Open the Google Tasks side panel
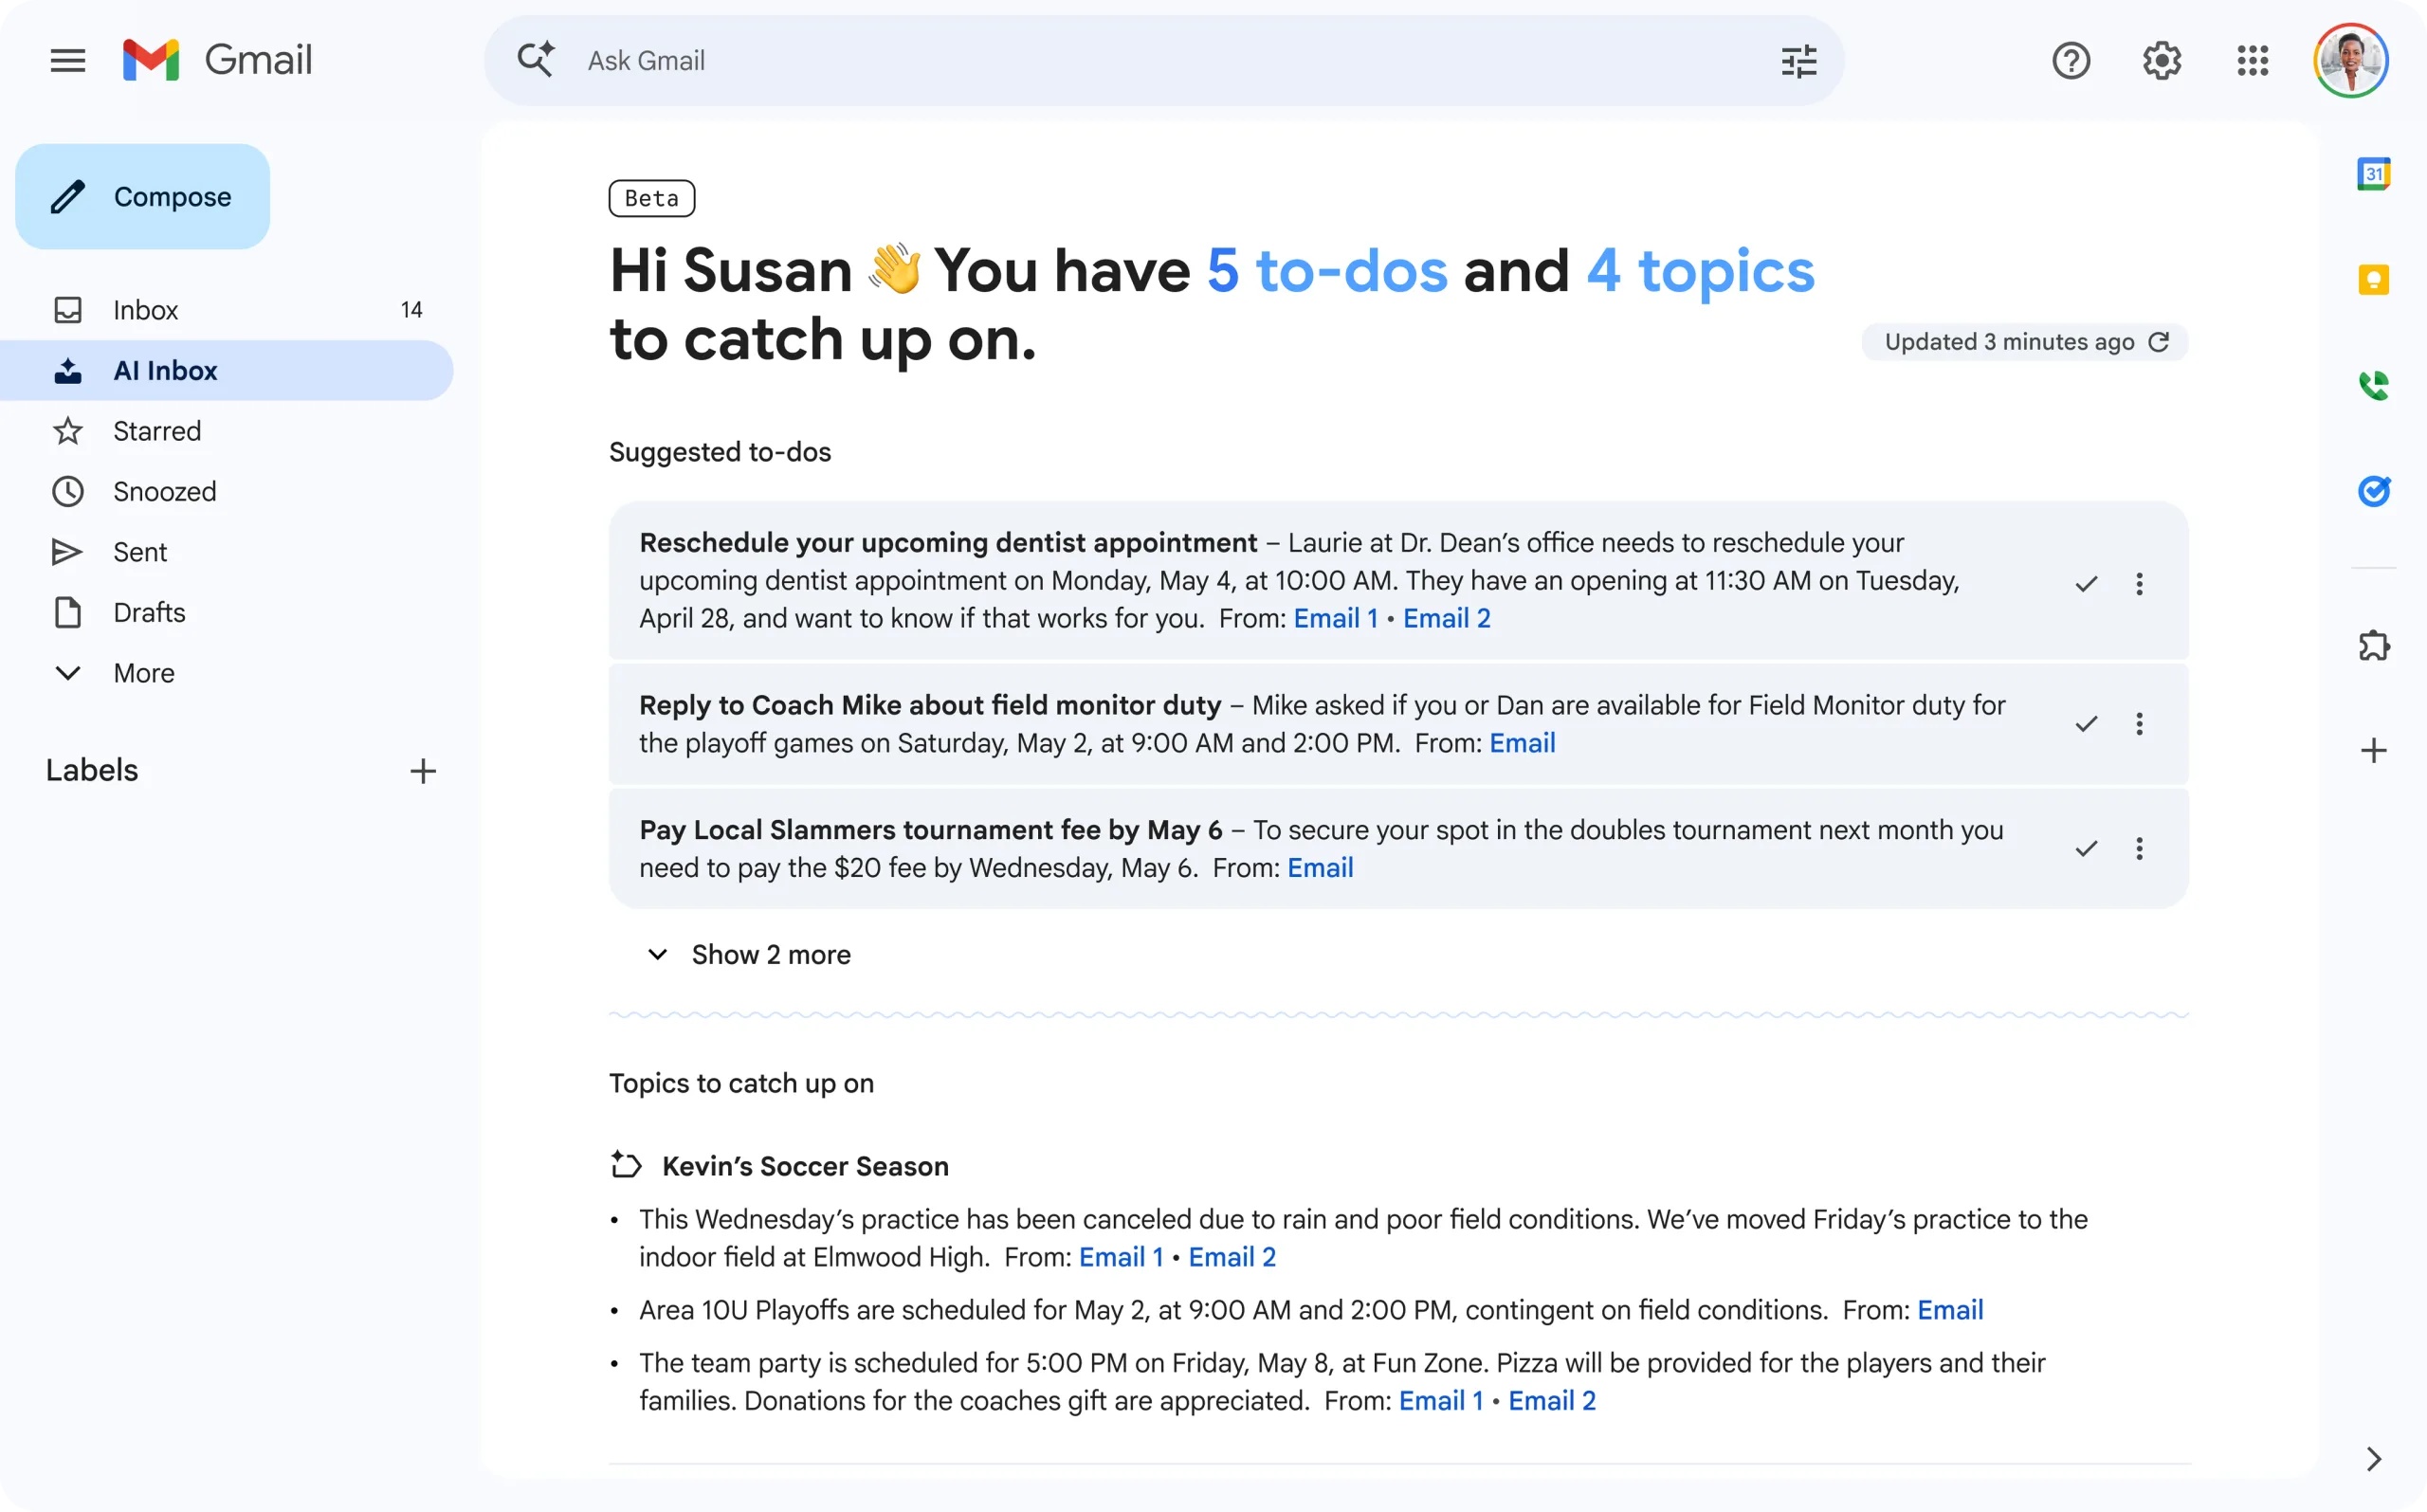The image size is (2427, 1512). coord(2374,491)
